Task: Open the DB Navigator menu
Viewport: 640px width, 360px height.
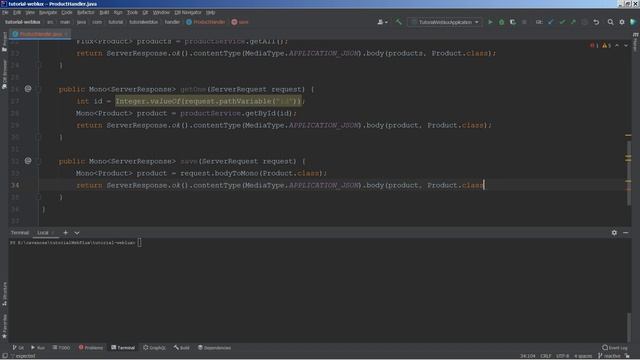Action: [x=189, y=13]
